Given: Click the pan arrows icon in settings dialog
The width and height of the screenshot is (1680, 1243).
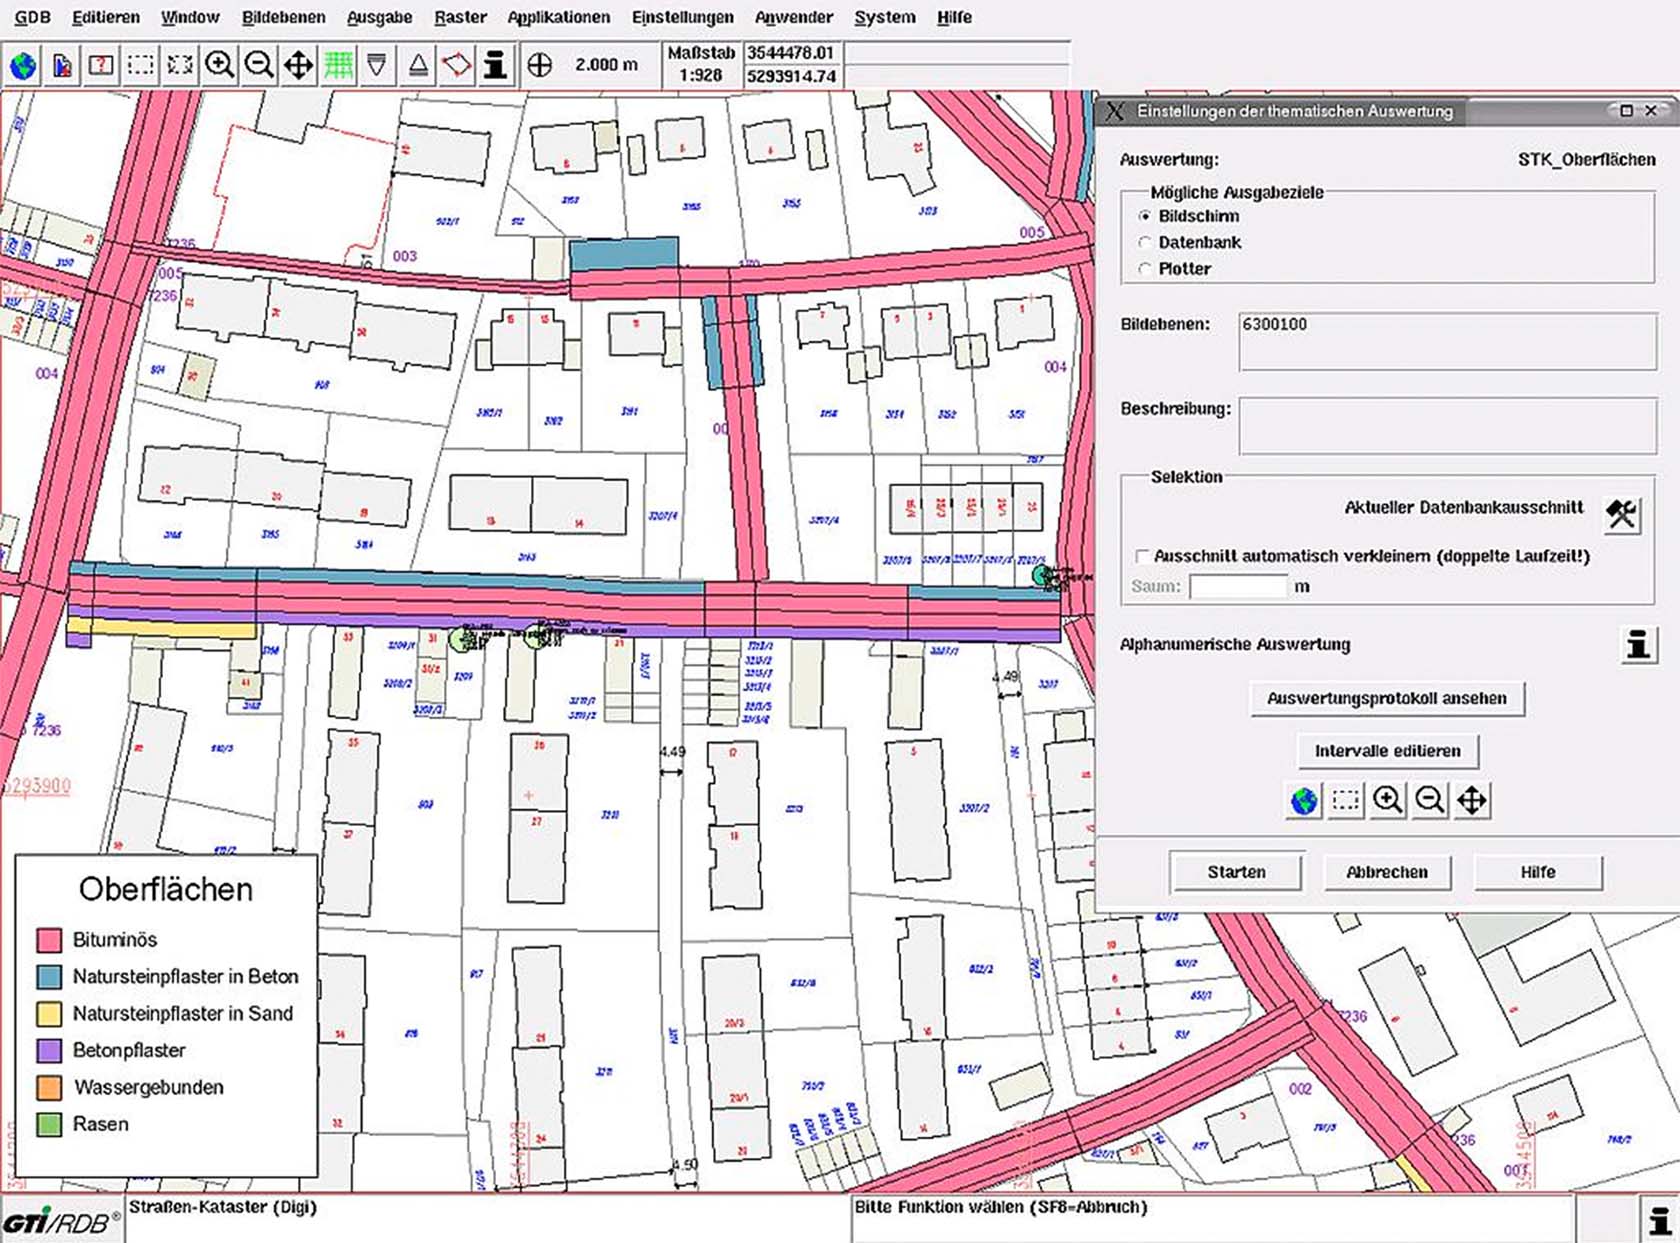Looking at the screenshot, I should pyautogui.click(x=1472, y=800).
